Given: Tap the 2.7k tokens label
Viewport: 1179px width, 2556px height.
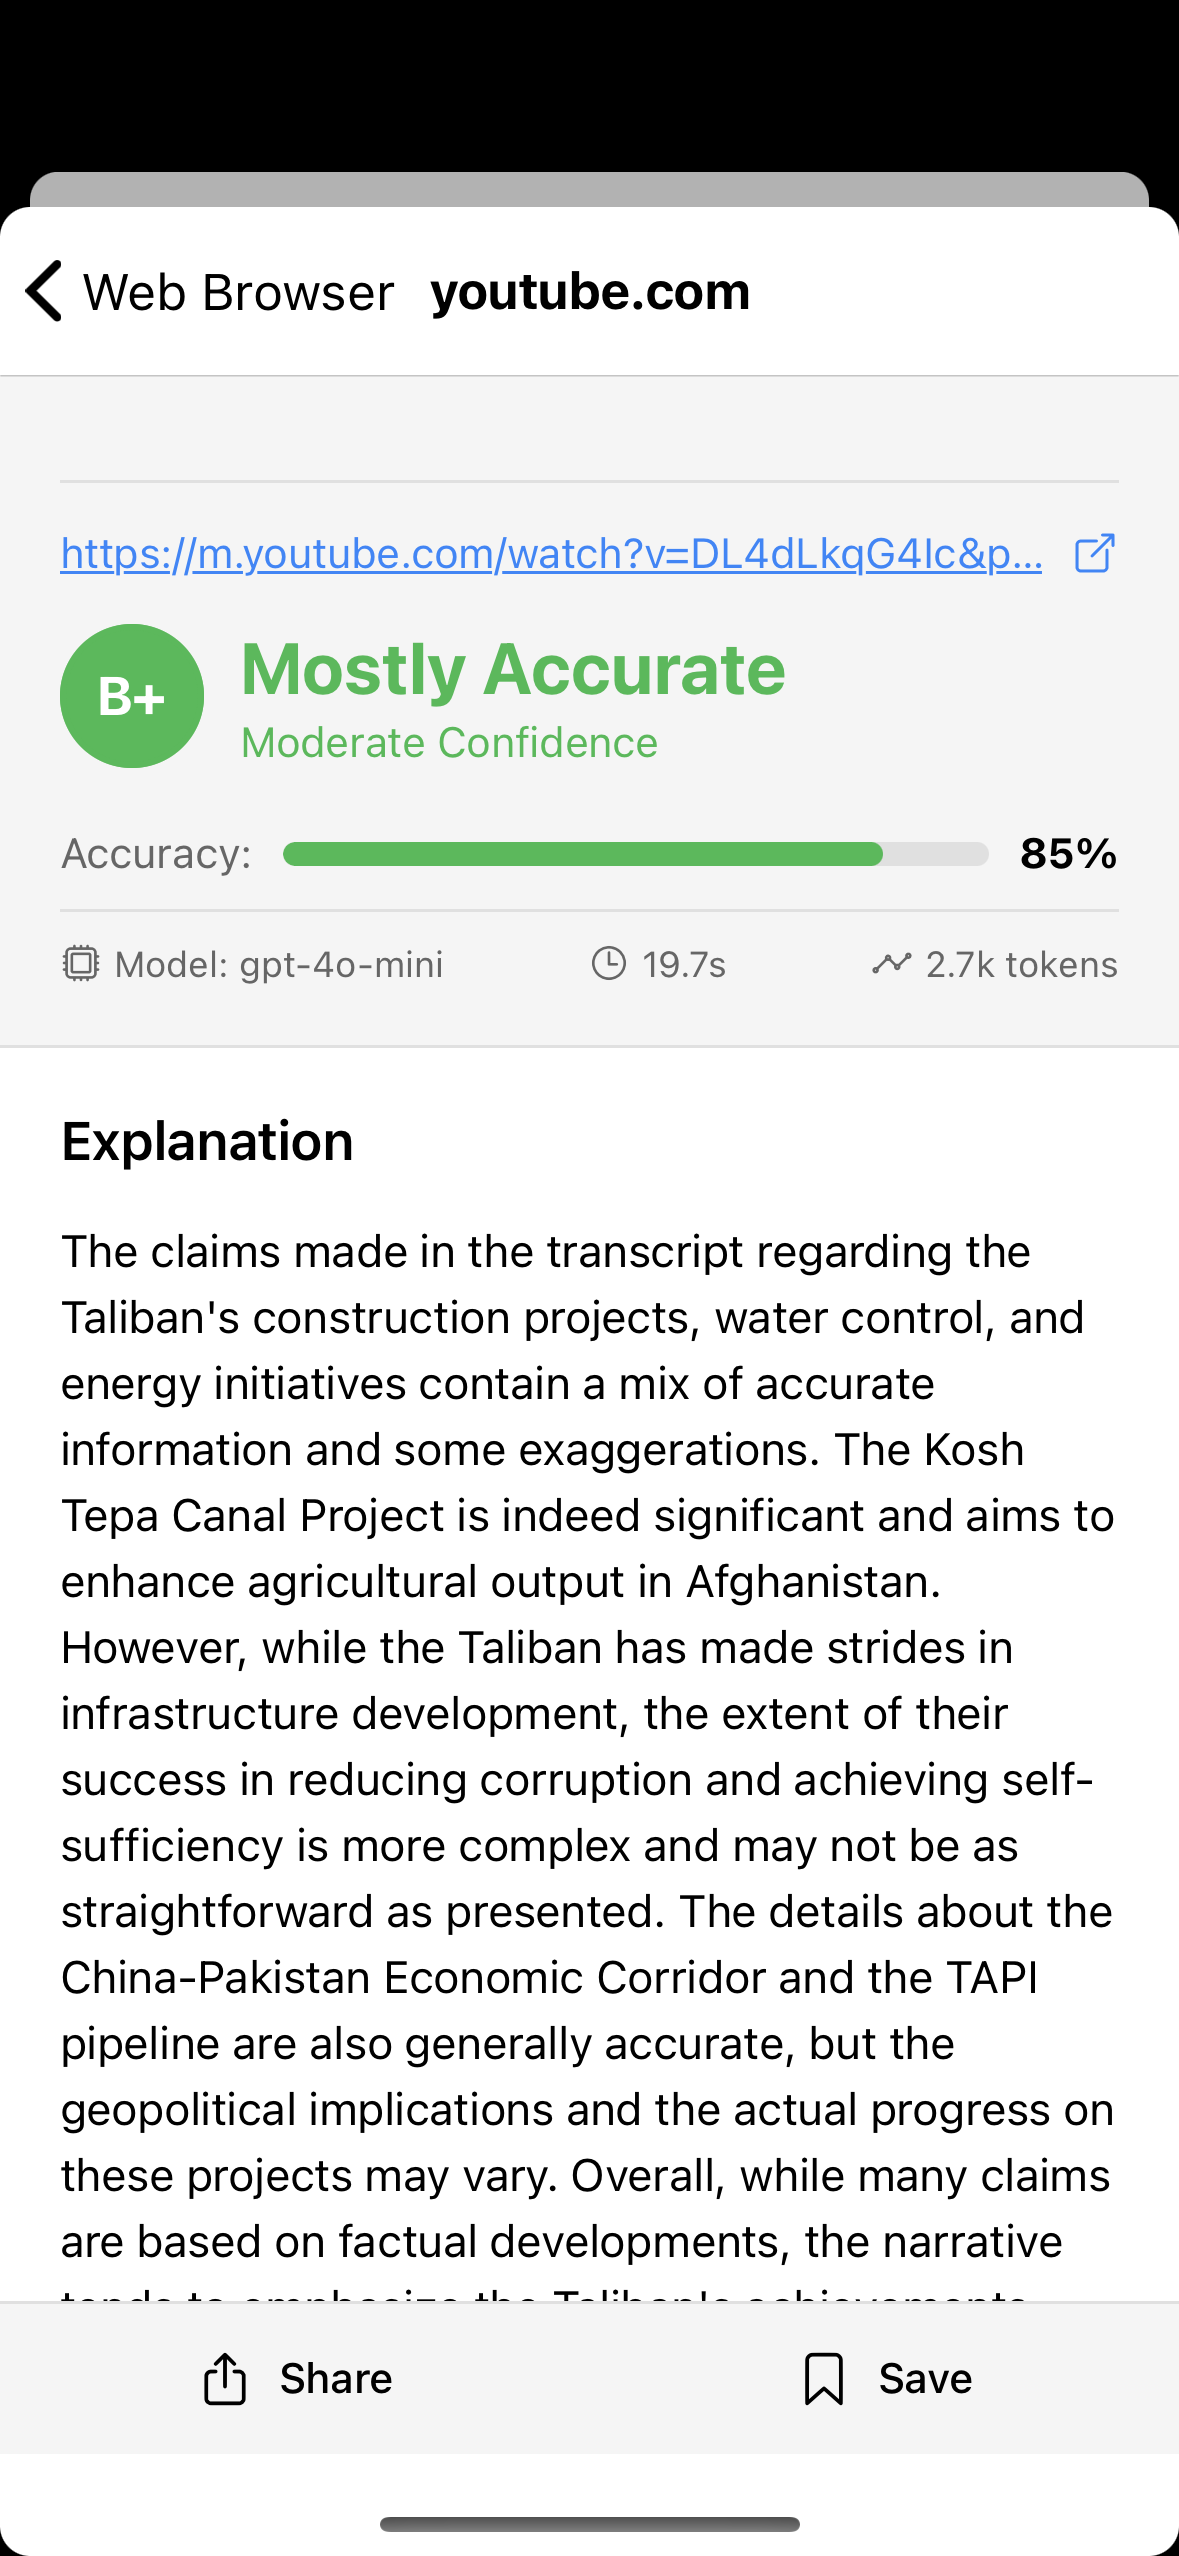Looking at the screenshot, I should coord(1021,964).
